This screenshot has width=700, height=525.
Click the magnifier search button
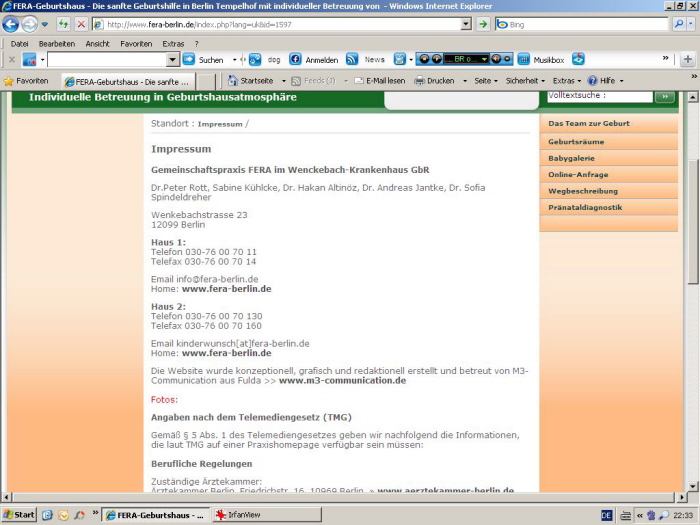pos(679,24)
